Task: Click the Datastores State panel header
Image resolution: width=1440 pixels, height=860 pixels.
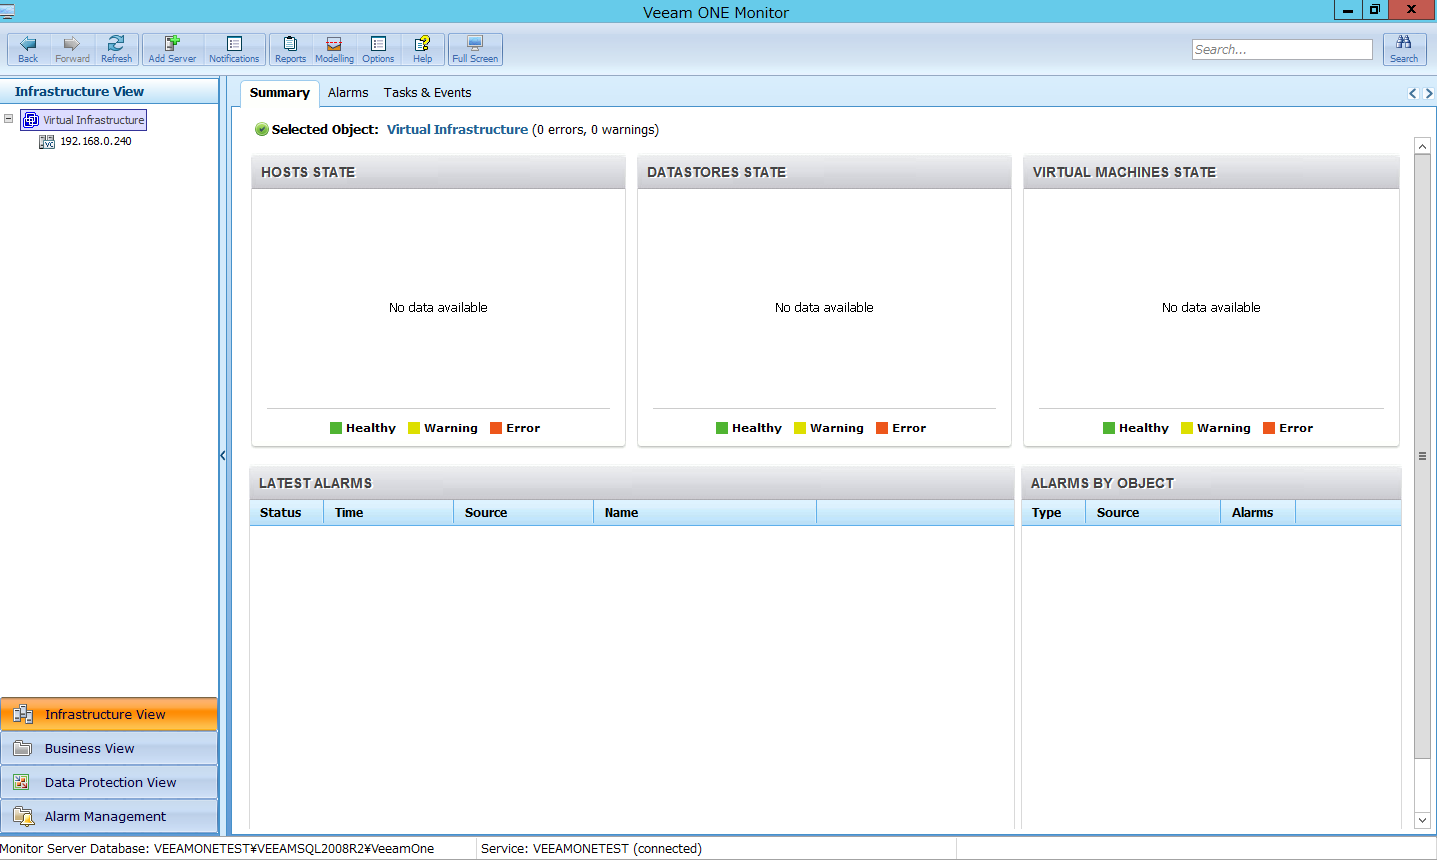Action: click(824, 172)
